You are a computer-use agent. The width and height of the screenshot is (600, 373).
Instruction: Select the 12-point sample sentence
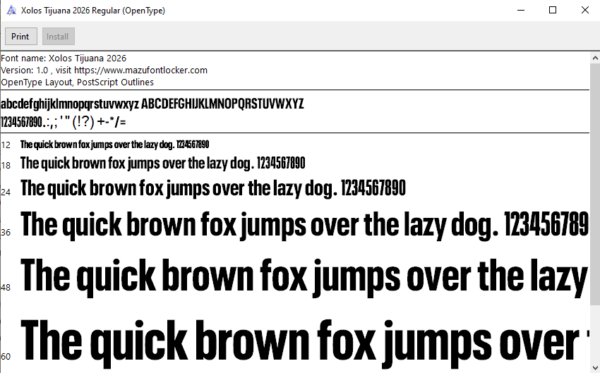point(114,145)
